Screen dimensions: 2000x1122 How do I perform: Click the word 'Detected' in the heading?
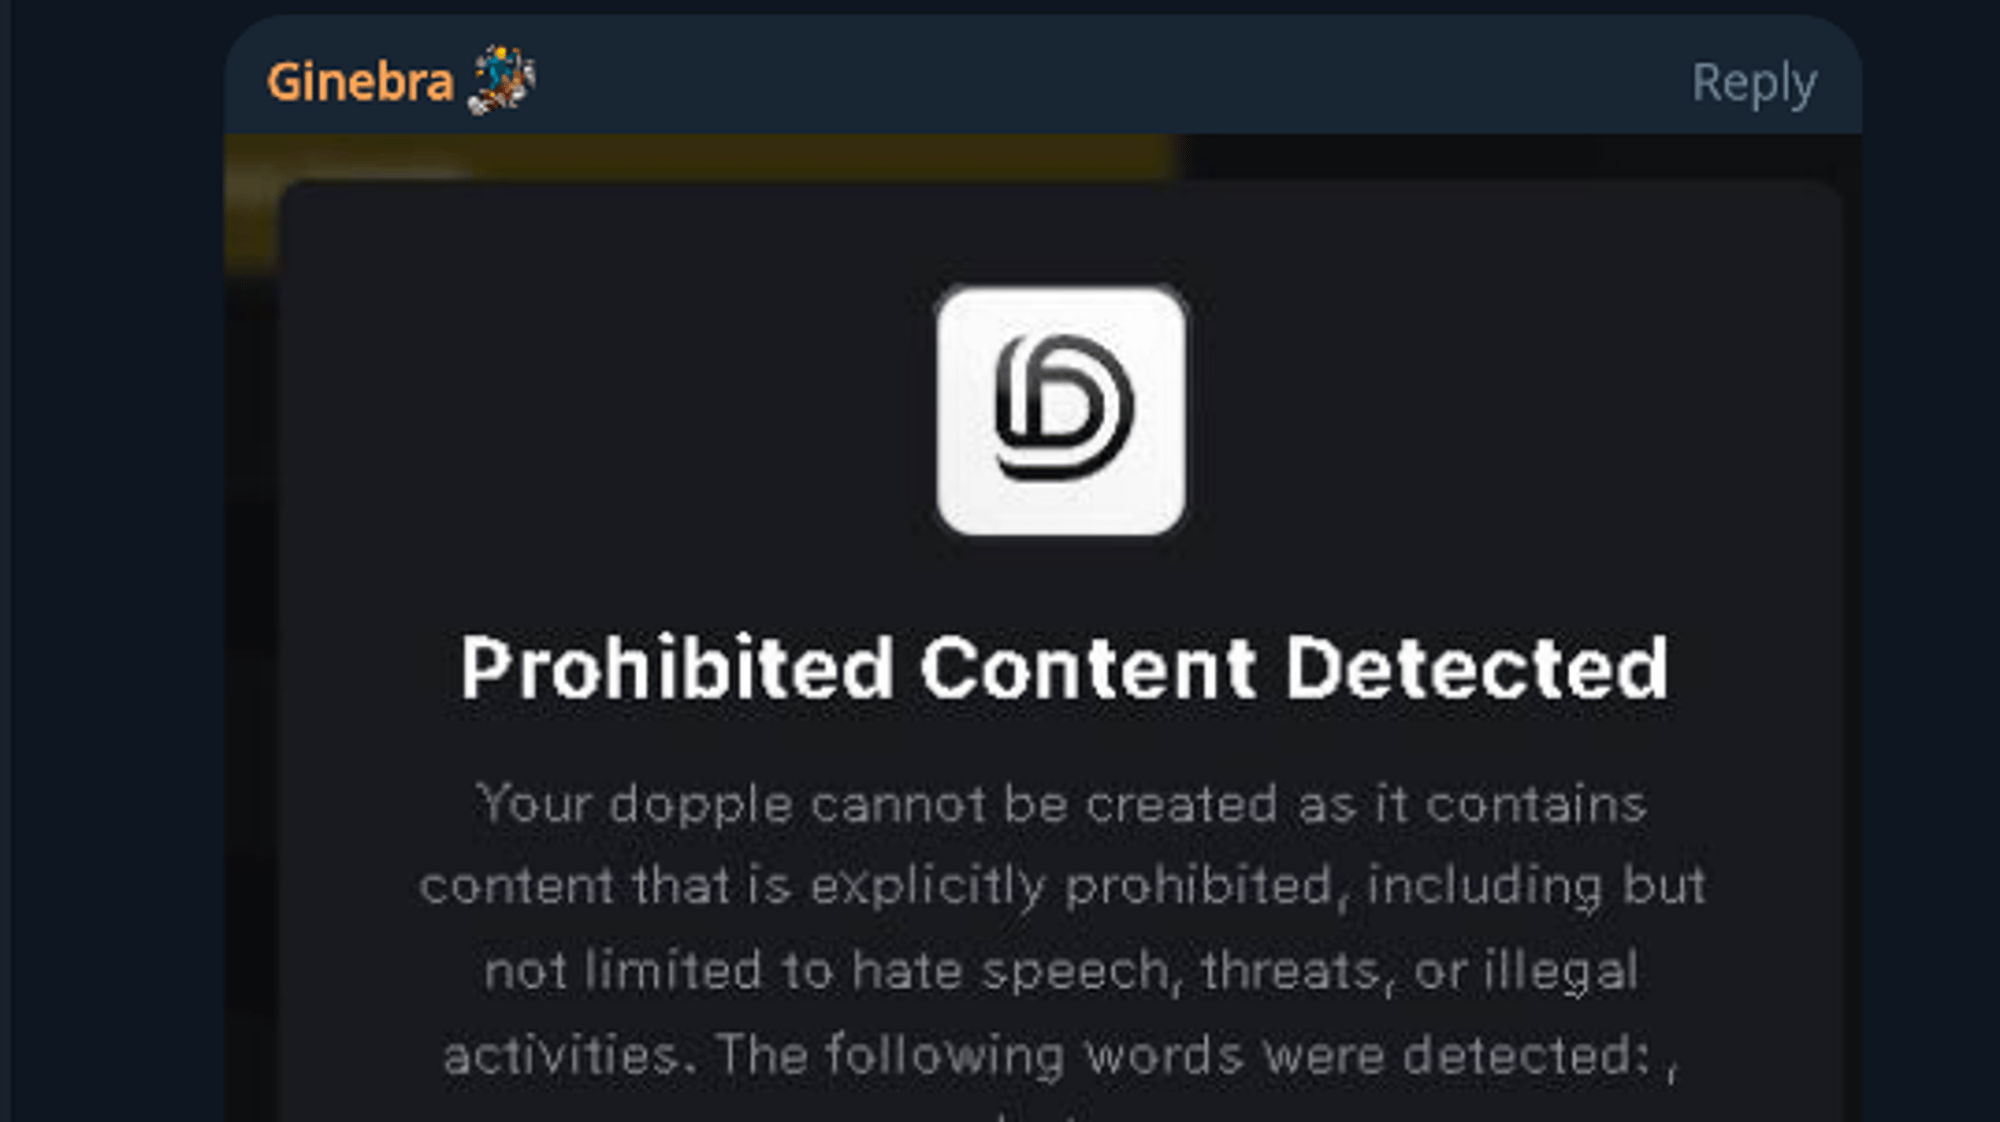coord(1477,668)
